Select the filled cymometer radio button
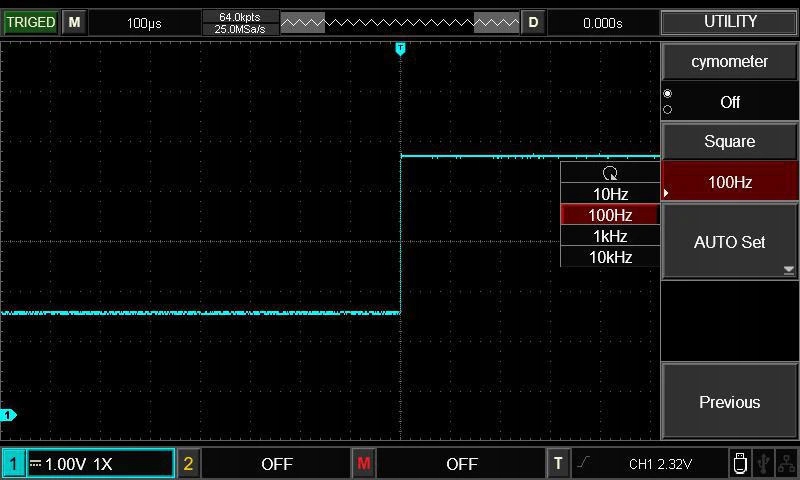 pos(668,94)
